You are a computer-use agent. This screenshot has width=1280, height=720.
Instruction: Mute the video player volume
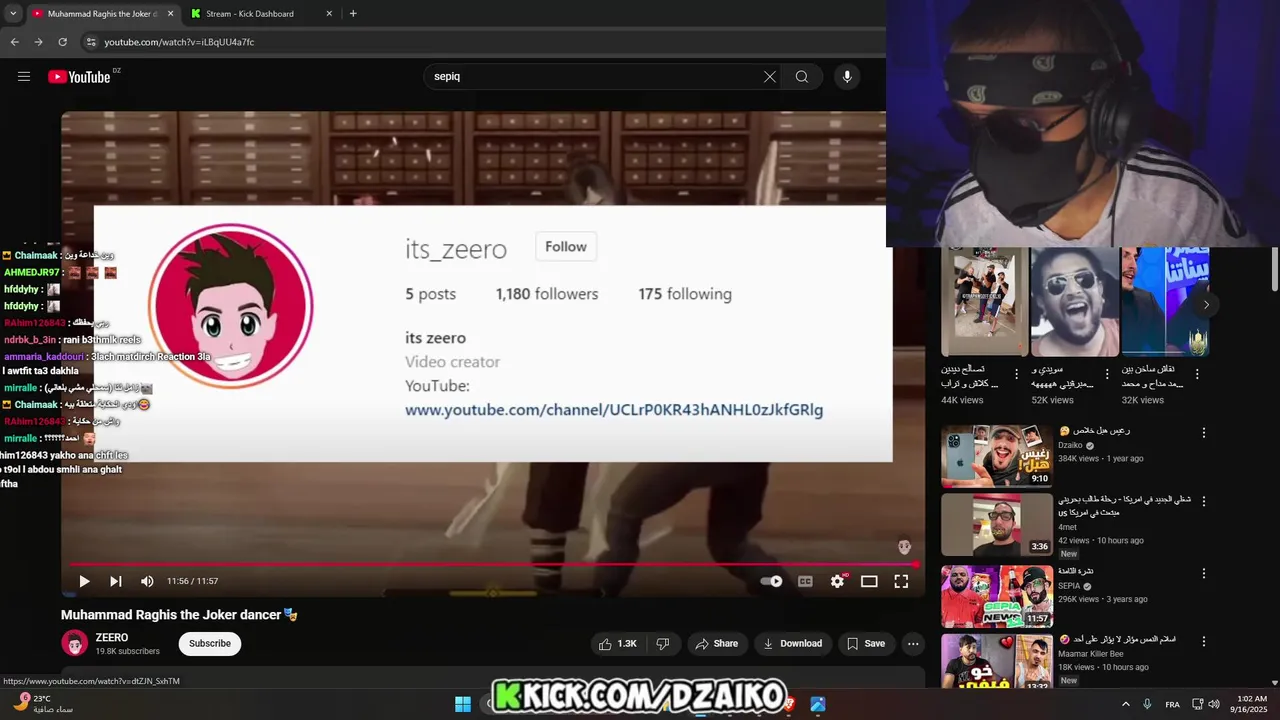[x=147, y=581]
